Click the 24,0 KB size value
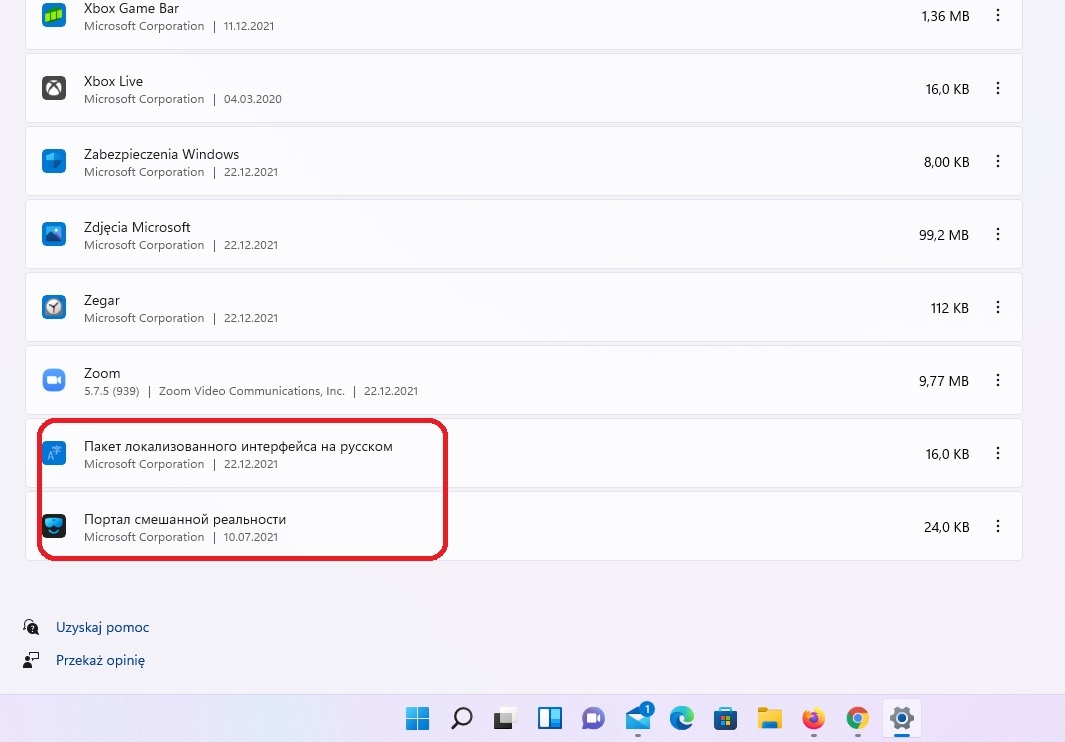Image resolution: width=1065 pixels, height=742 pixels. 946,527
